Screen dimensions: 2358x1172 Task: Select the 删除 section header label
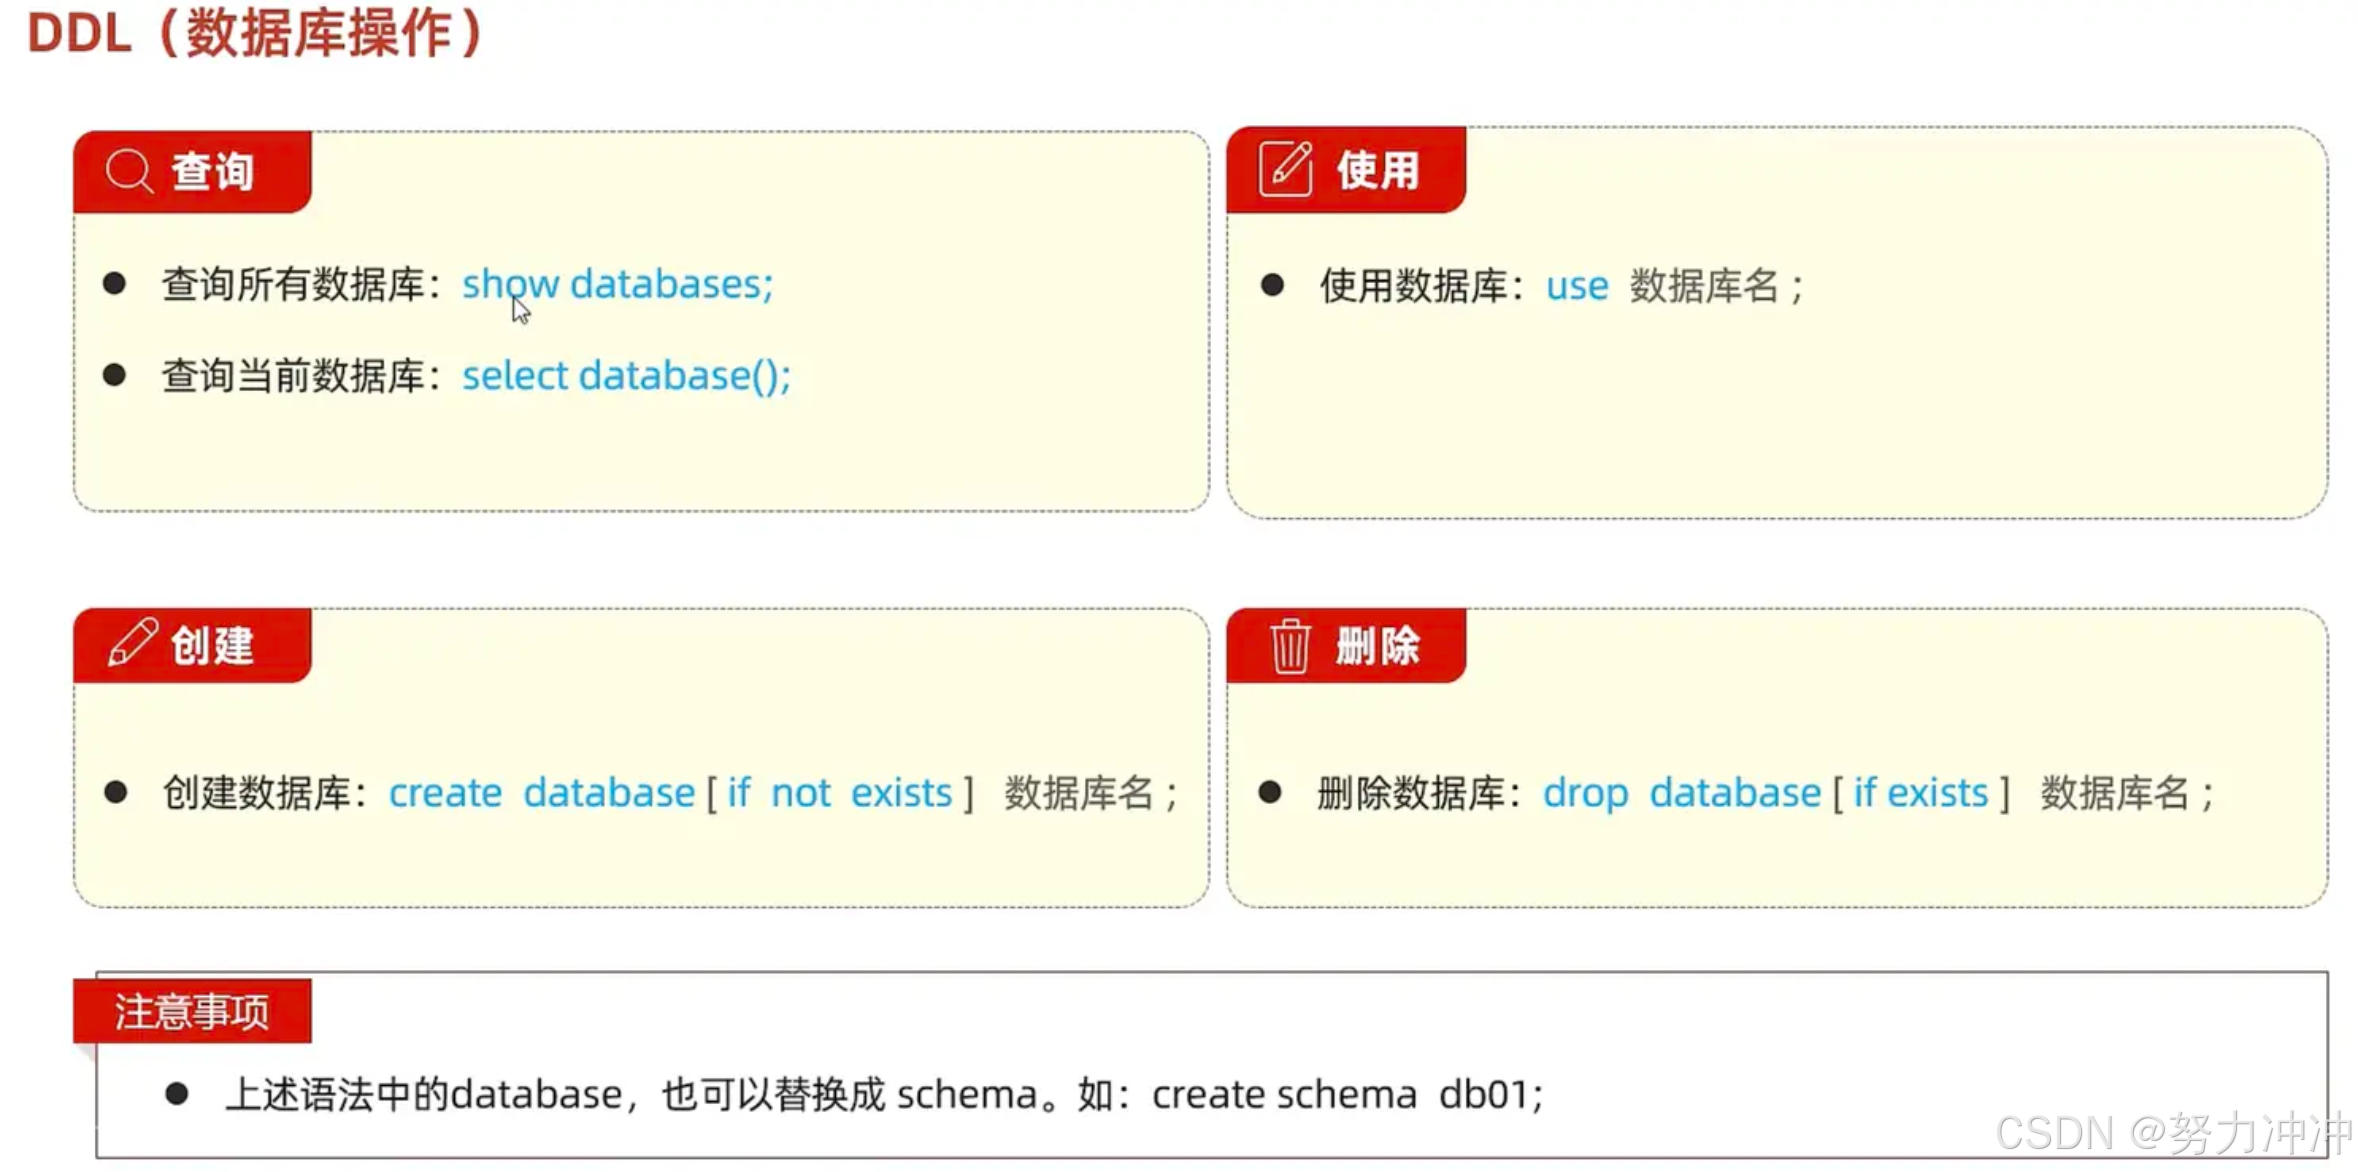pyautogui.click(x=1378, y=646)
